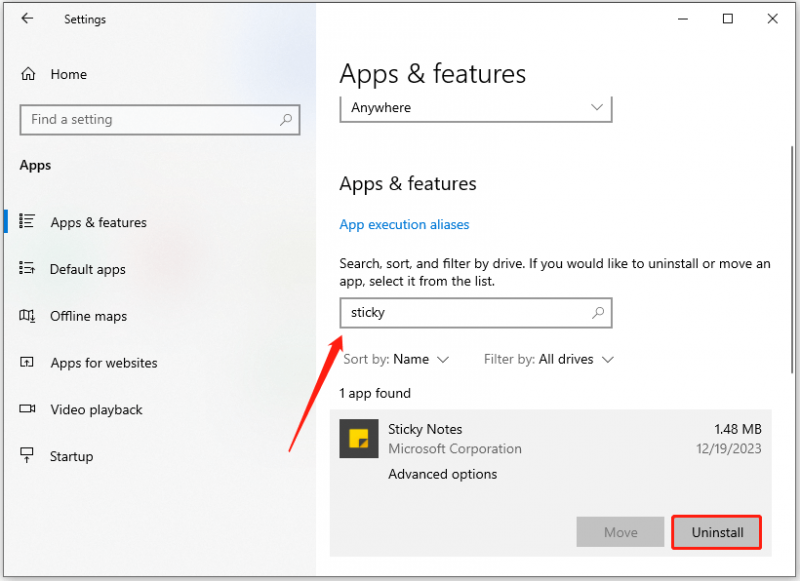This screenshot has height=581, width=800.
Task: Select the Offline maps sidebar icon
Action: pos(27,316)
